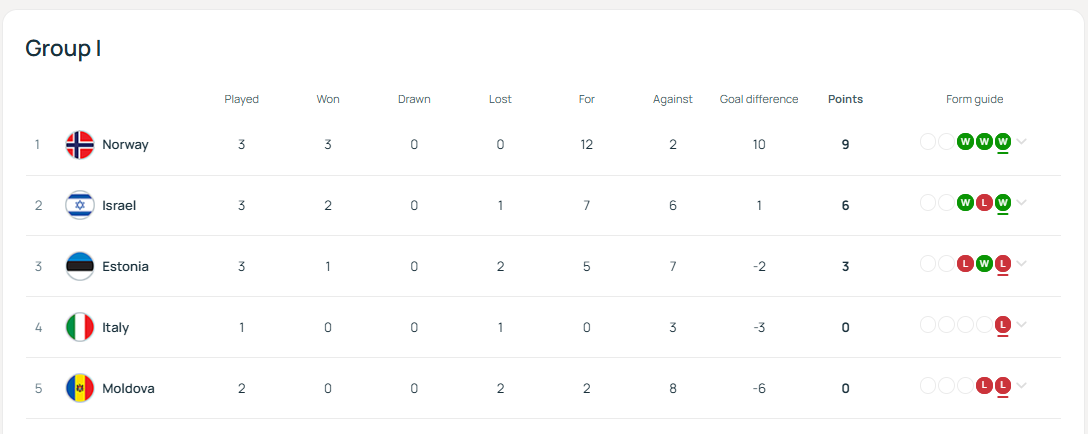Viewport: 1088px width, 434px height.
Task: Open the Norway team link
Action: [125, 144]
